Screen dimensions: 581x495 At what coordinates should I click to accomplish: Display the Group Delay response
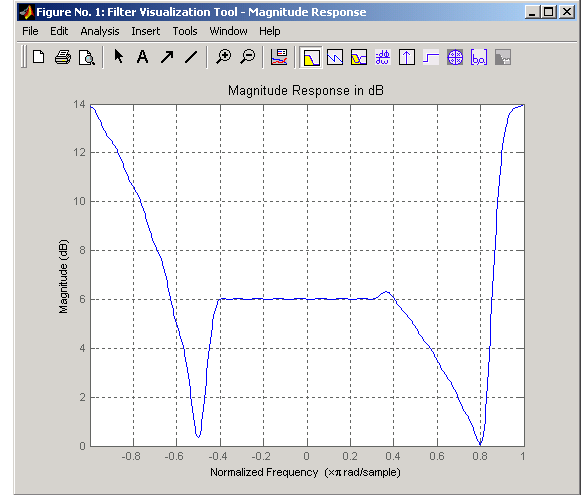(383, 57)
